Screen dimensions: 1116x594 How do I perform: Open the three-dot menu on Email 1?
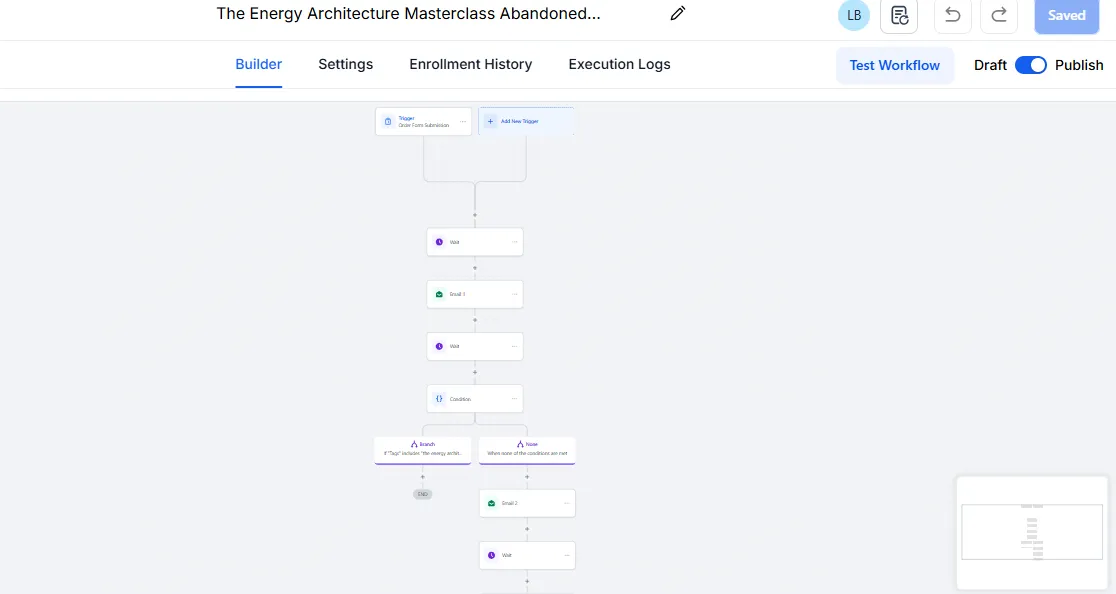515,294
